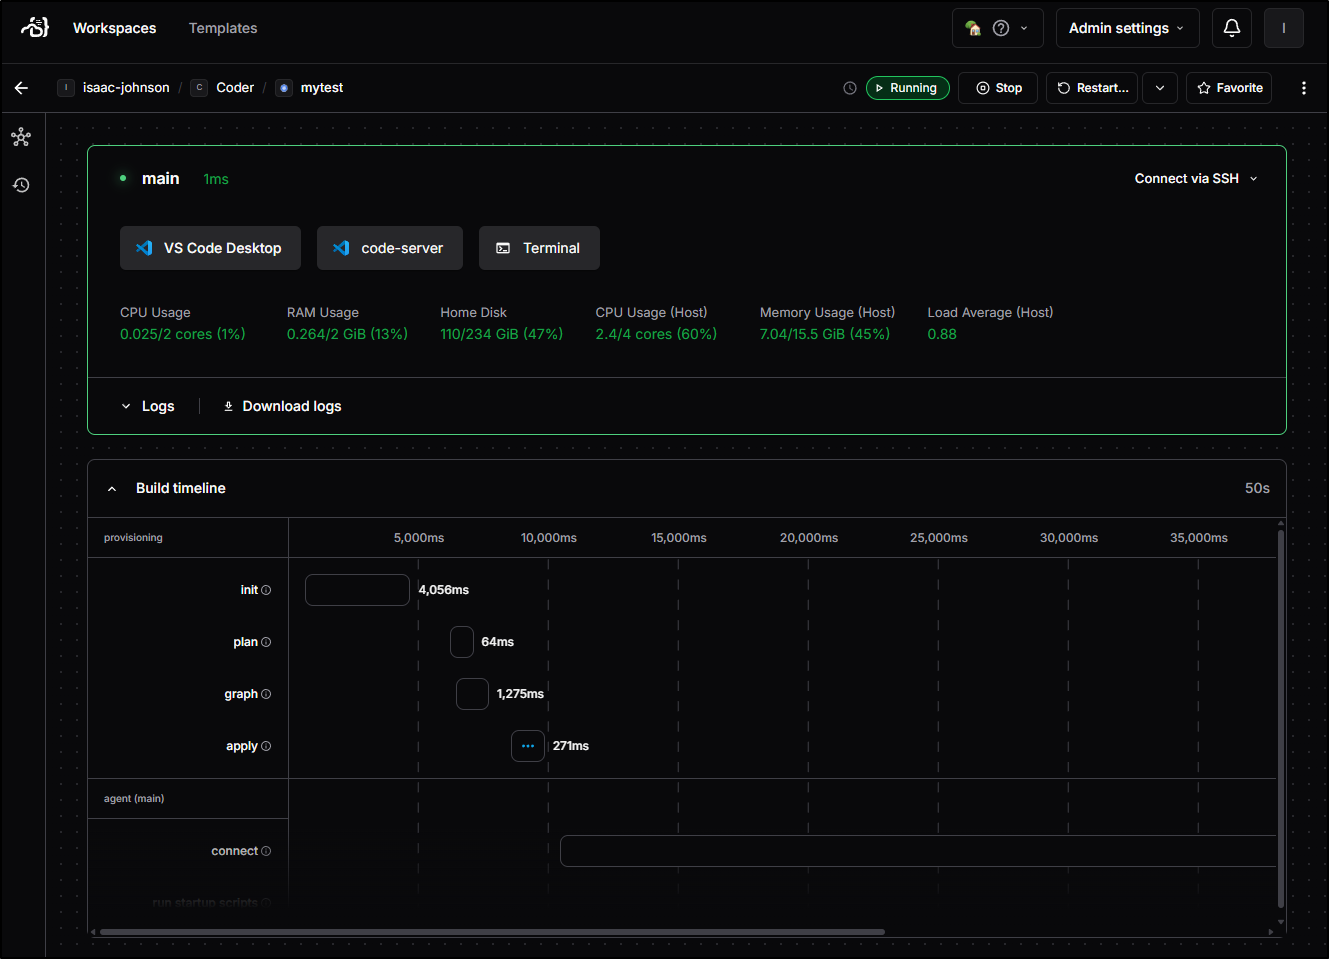Collapse the Build timeline panel
Screen dimensions: 1329x959
(112, 489)
